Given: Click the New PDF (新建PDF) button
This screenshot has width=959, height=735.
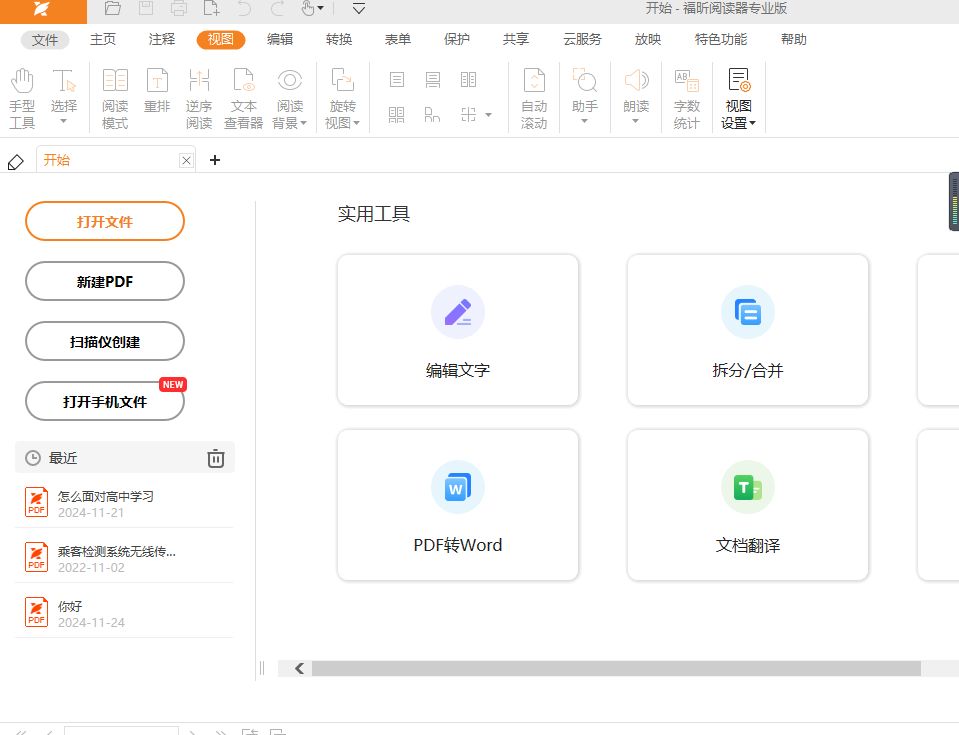Looking at the screenshot, I should tap(105, 281).
